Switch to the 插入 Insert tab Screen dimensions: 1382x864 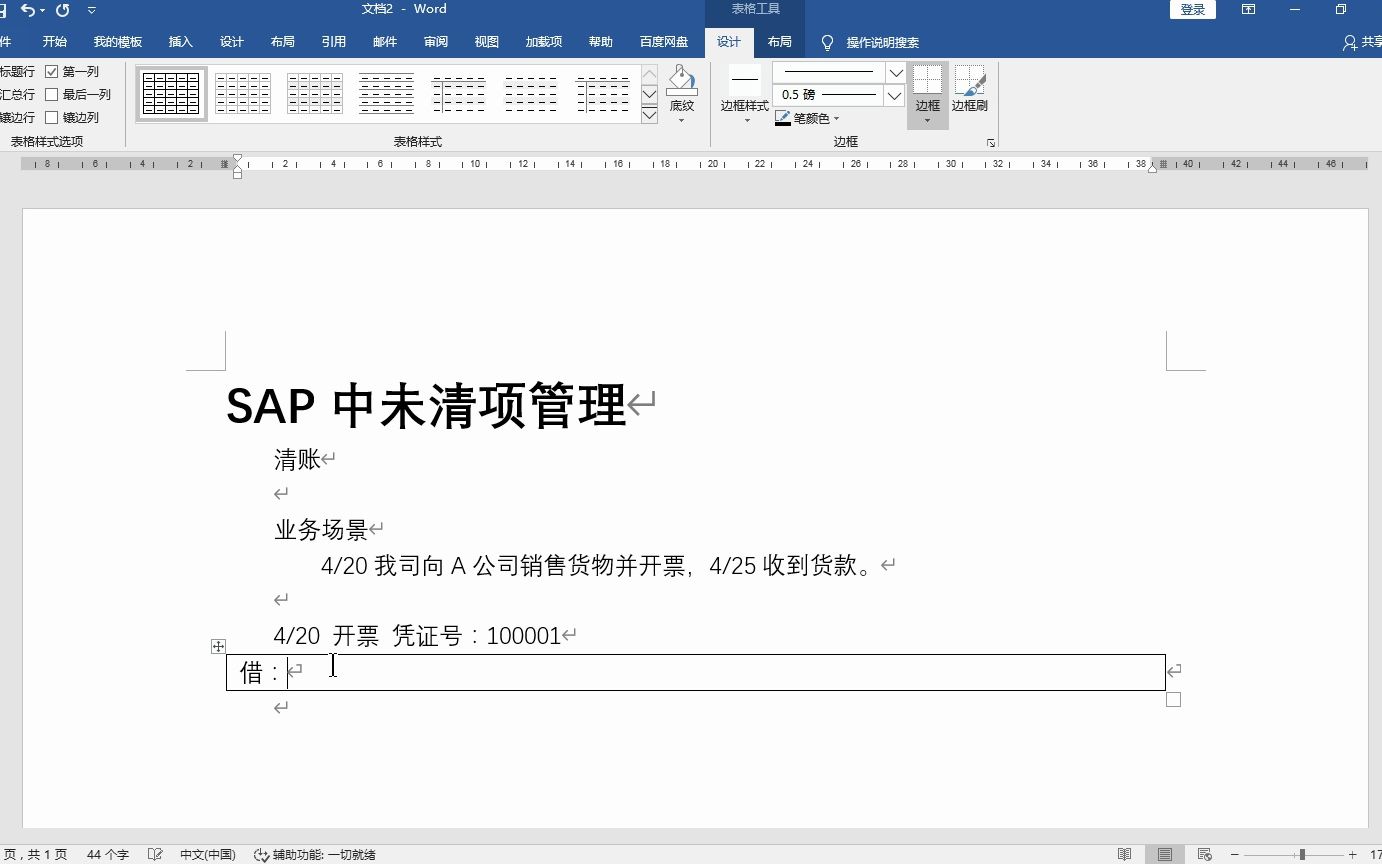tap(181, 42)
